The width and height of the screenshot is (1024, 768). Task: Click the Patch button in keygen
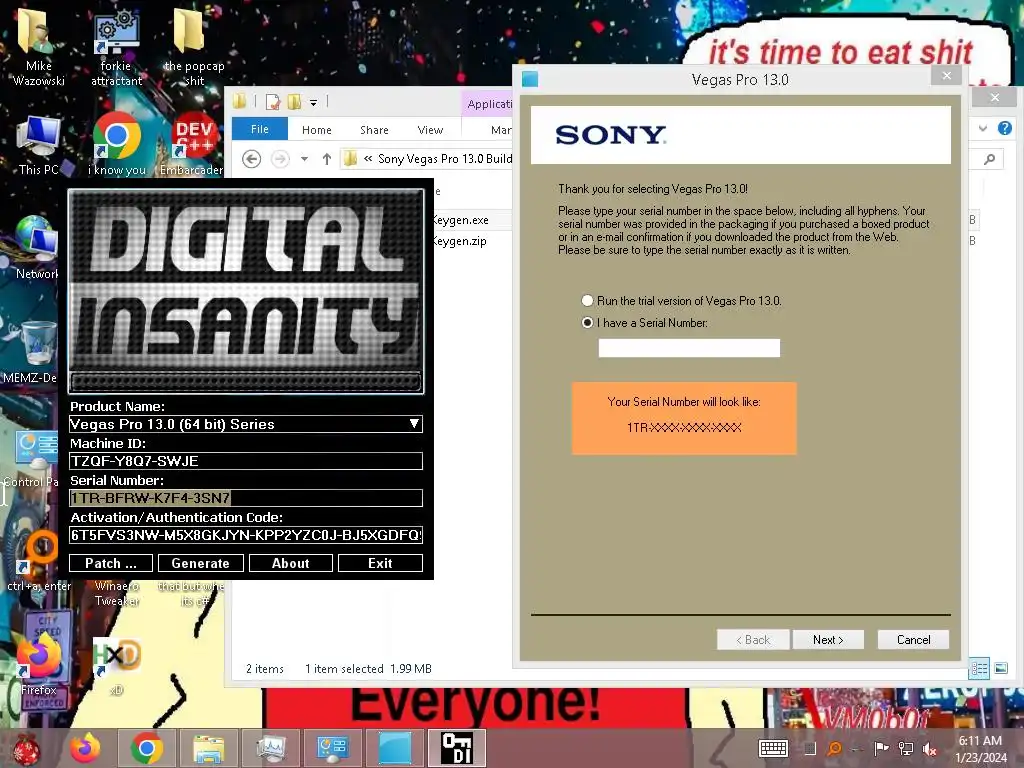click(x=111, y=563)
